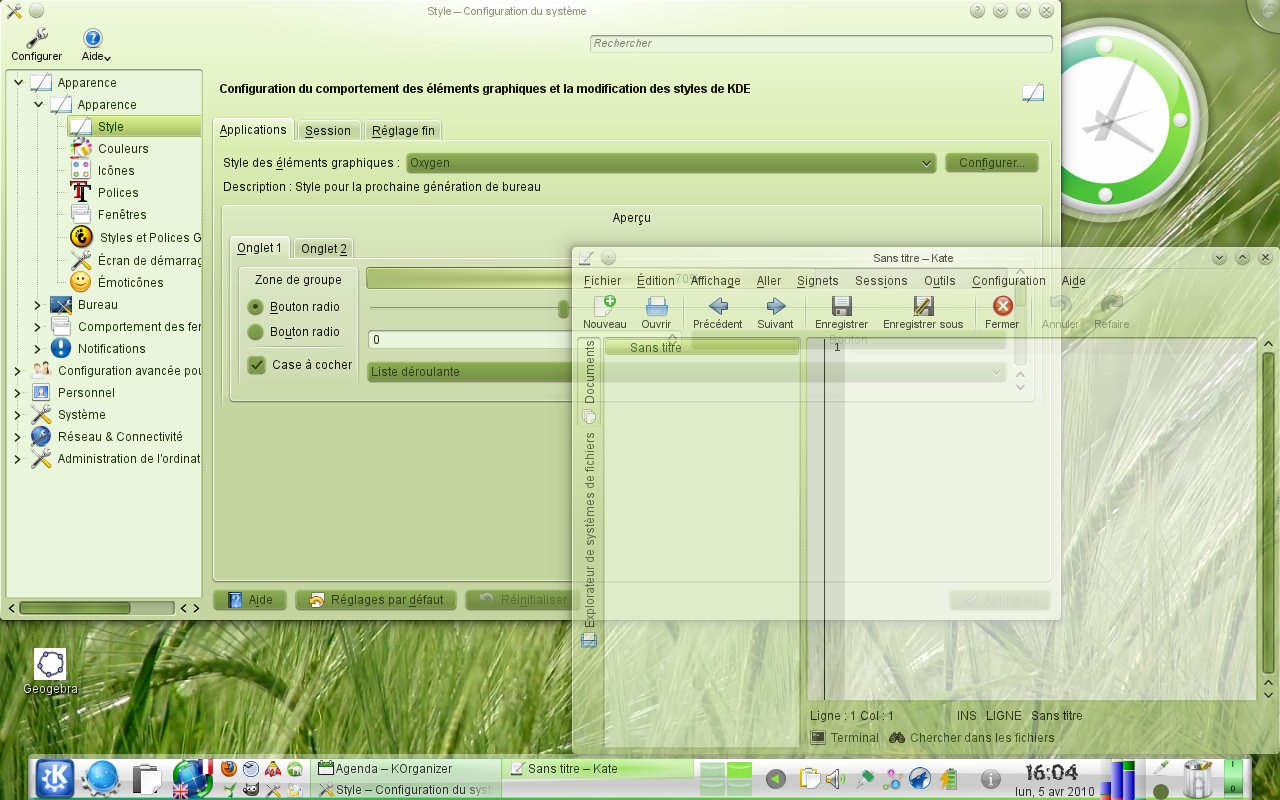This screenshot has height=800, width=1280.
Task: Click Nouveau document icon in Kate
Action: click(605, 306)
